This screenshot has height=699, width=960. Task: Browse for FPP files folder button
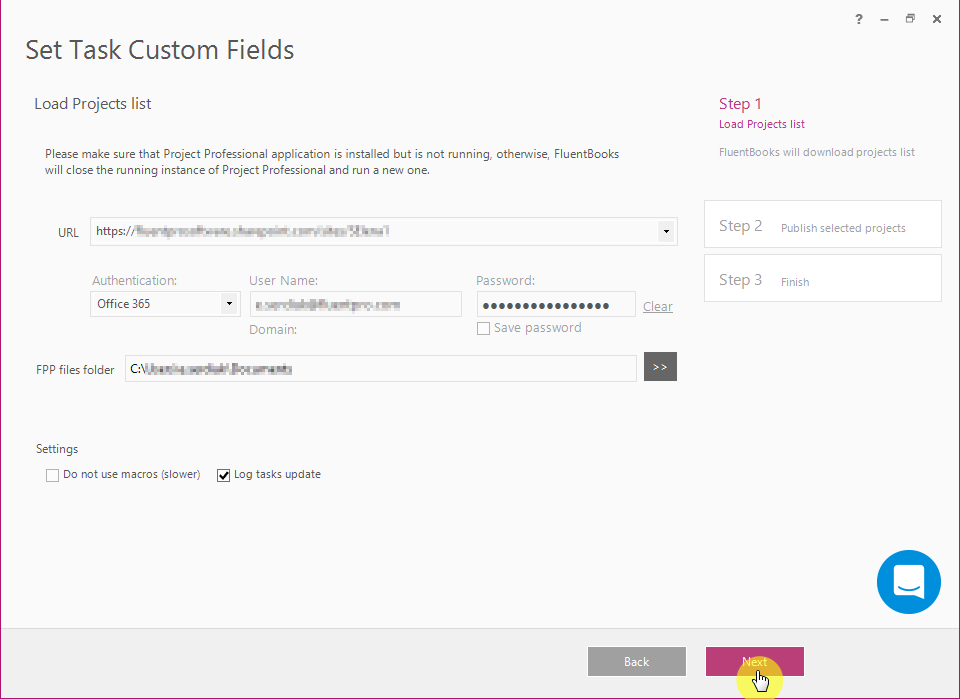point(660,367)
